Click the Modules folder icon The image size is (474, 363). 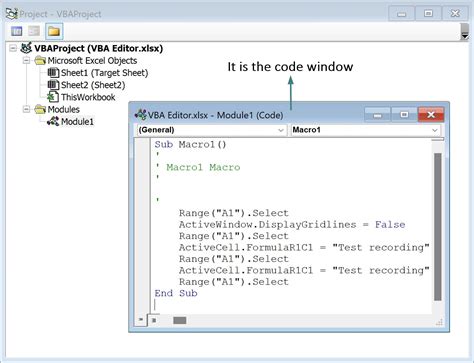coord(40,109)
